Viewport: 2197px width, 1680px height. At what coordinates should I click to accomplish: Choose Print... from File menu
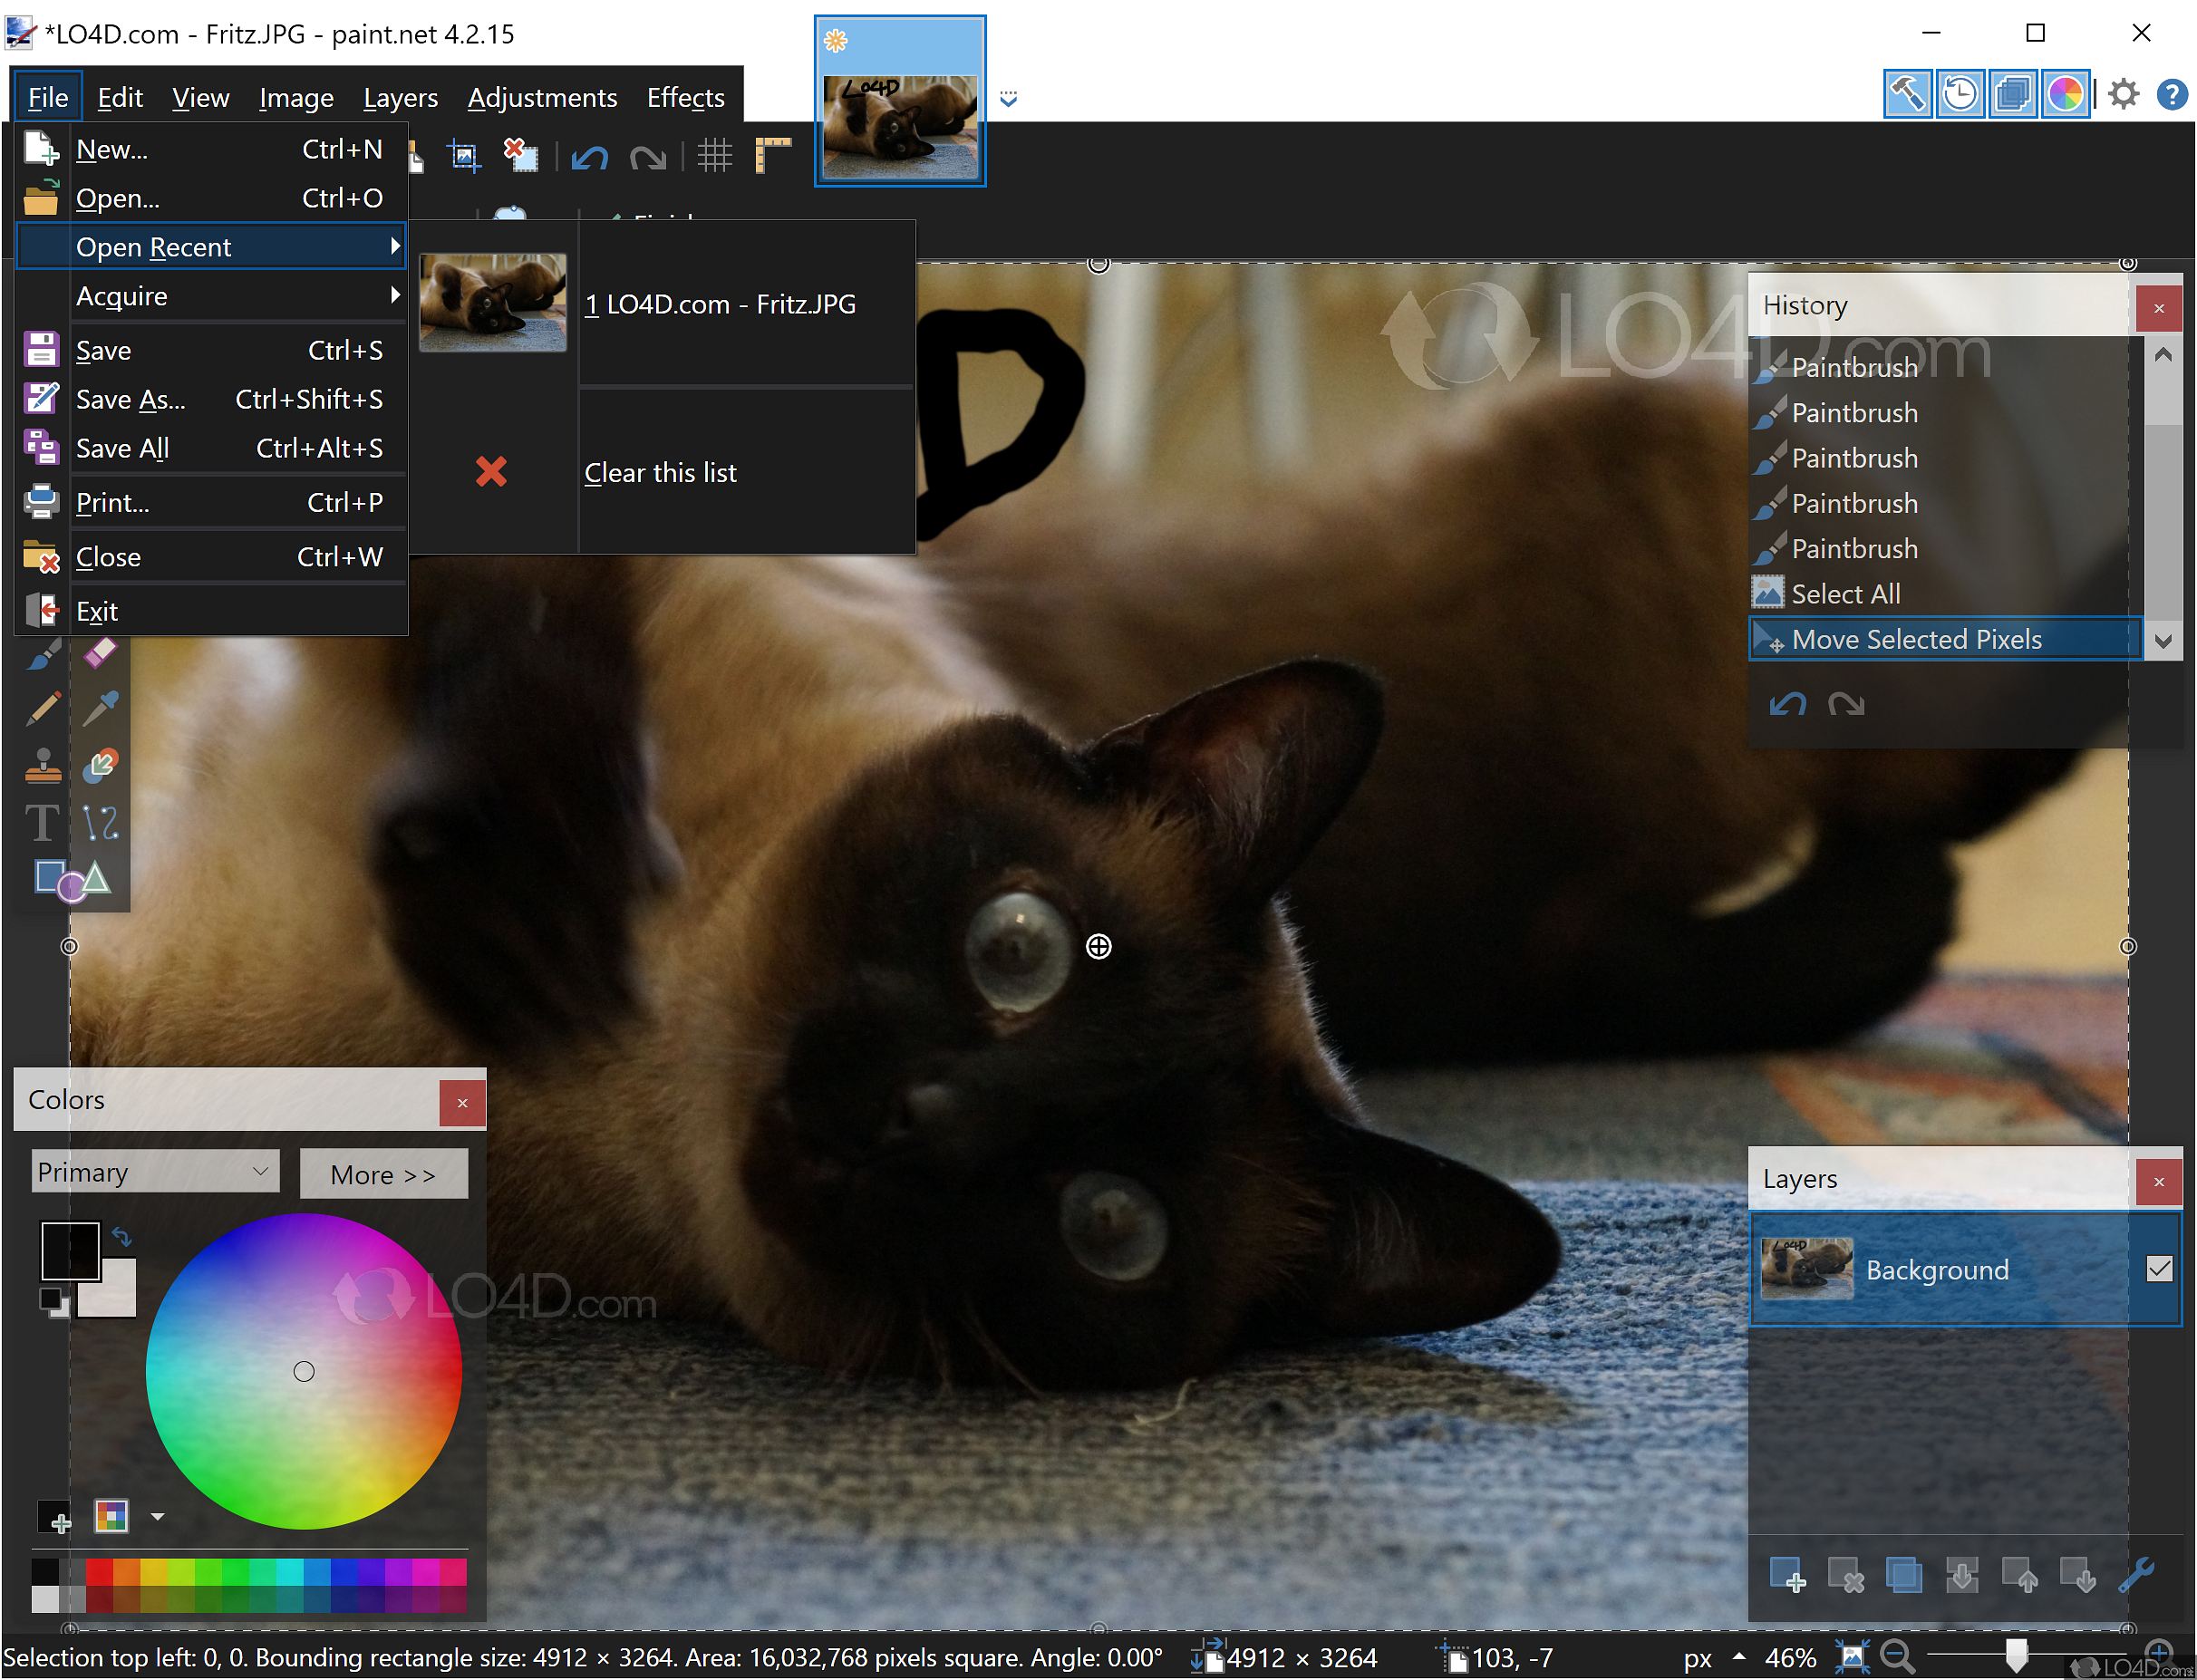(212, 502)
